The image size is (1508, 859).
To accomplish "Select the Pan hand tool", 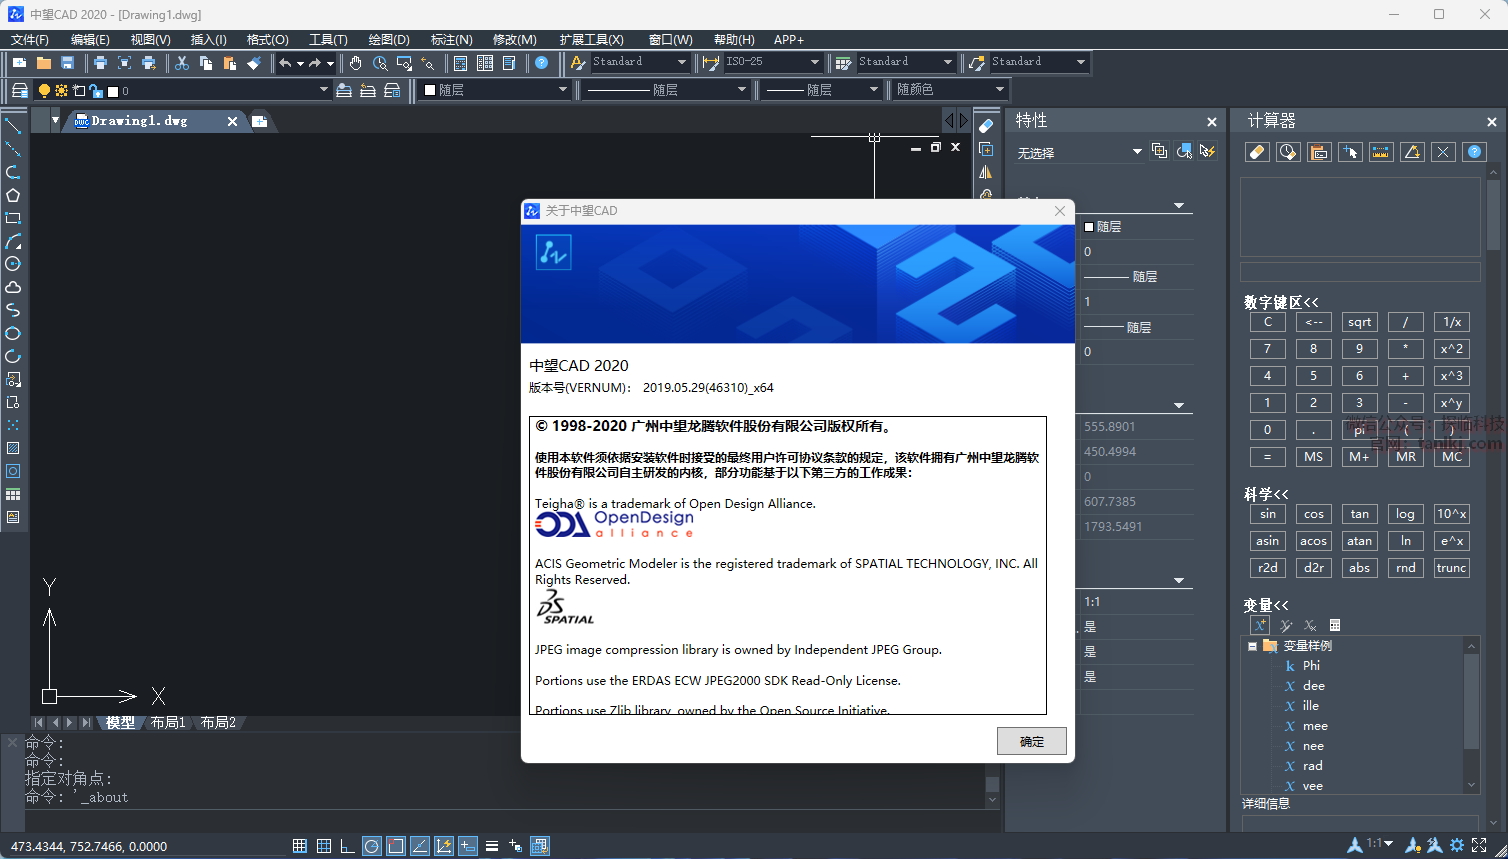I will pos(356,63).
